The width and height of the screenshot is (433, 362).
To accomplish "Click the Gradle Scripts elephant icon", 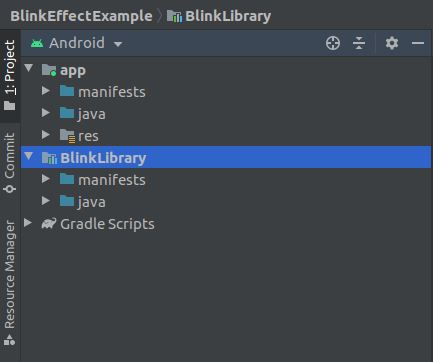I will coord(49,223).
